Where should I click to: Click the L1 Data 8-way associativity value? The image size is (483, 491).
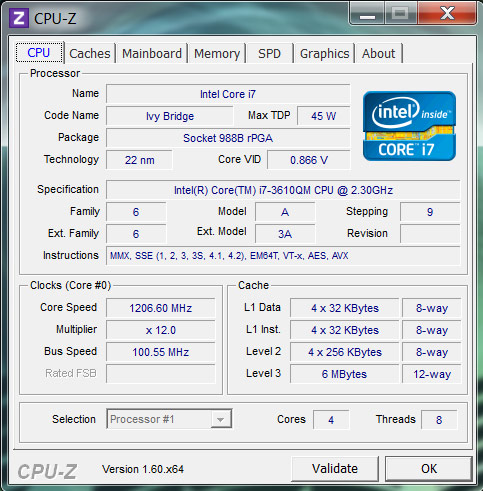[432, 308]
